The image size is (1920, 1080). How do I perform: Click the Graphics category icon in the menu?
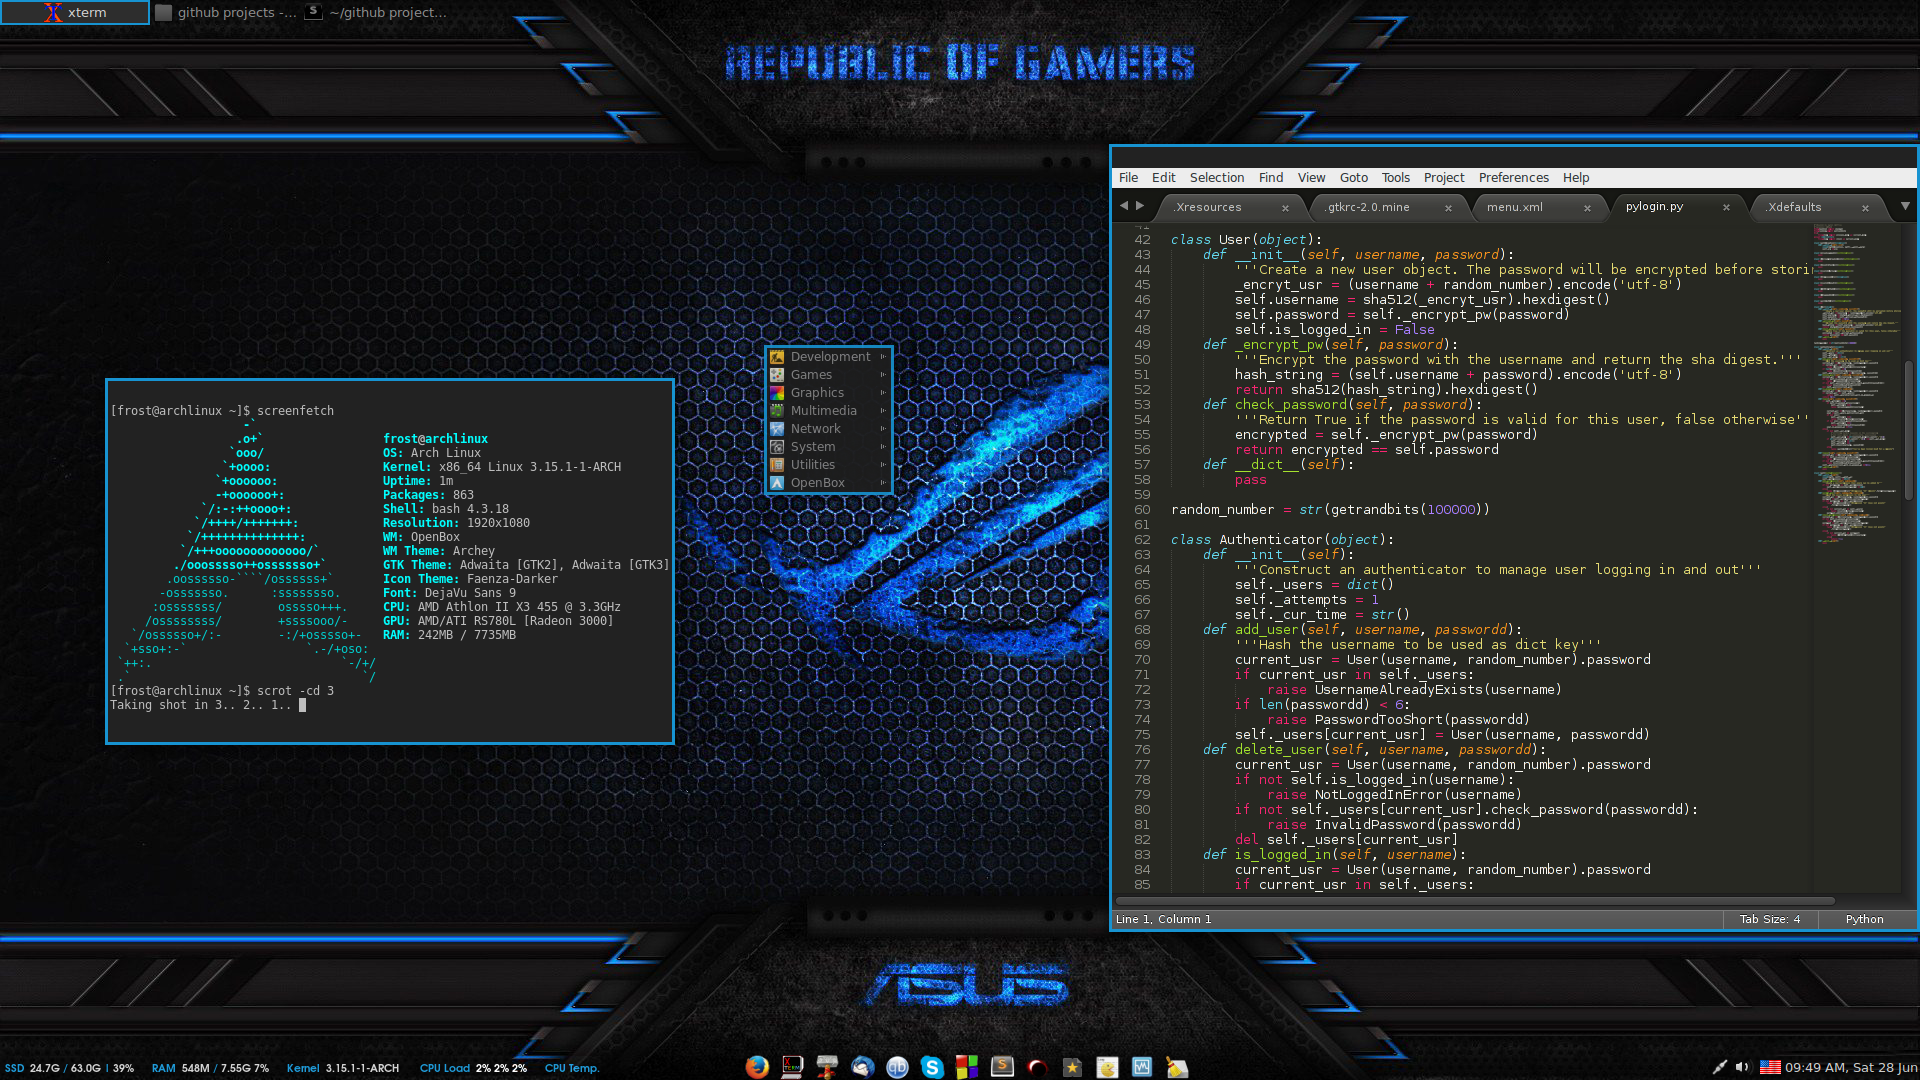pos(777,393)
